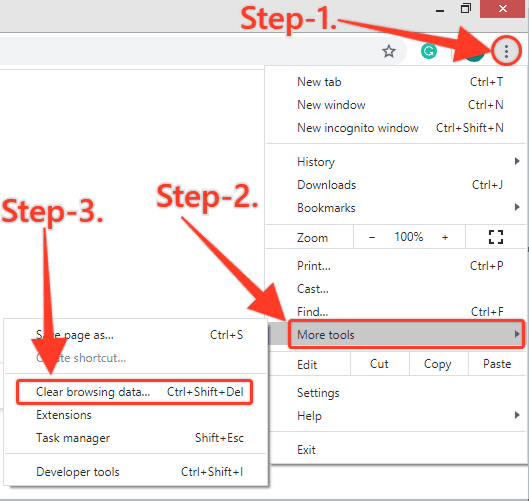Toggle fullscreen mode from the Zoom row

coord(496,237)
